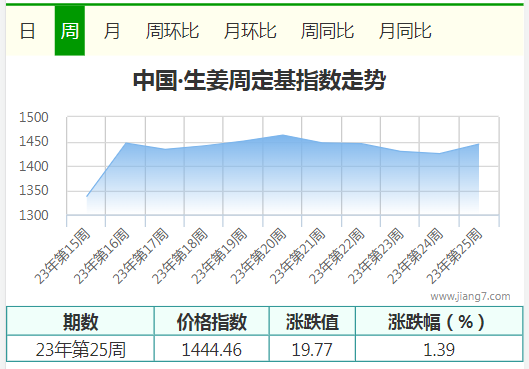Viewport: 529px width, 369px height.
Task: Click the 期数 column header
Action: [80, 321]
